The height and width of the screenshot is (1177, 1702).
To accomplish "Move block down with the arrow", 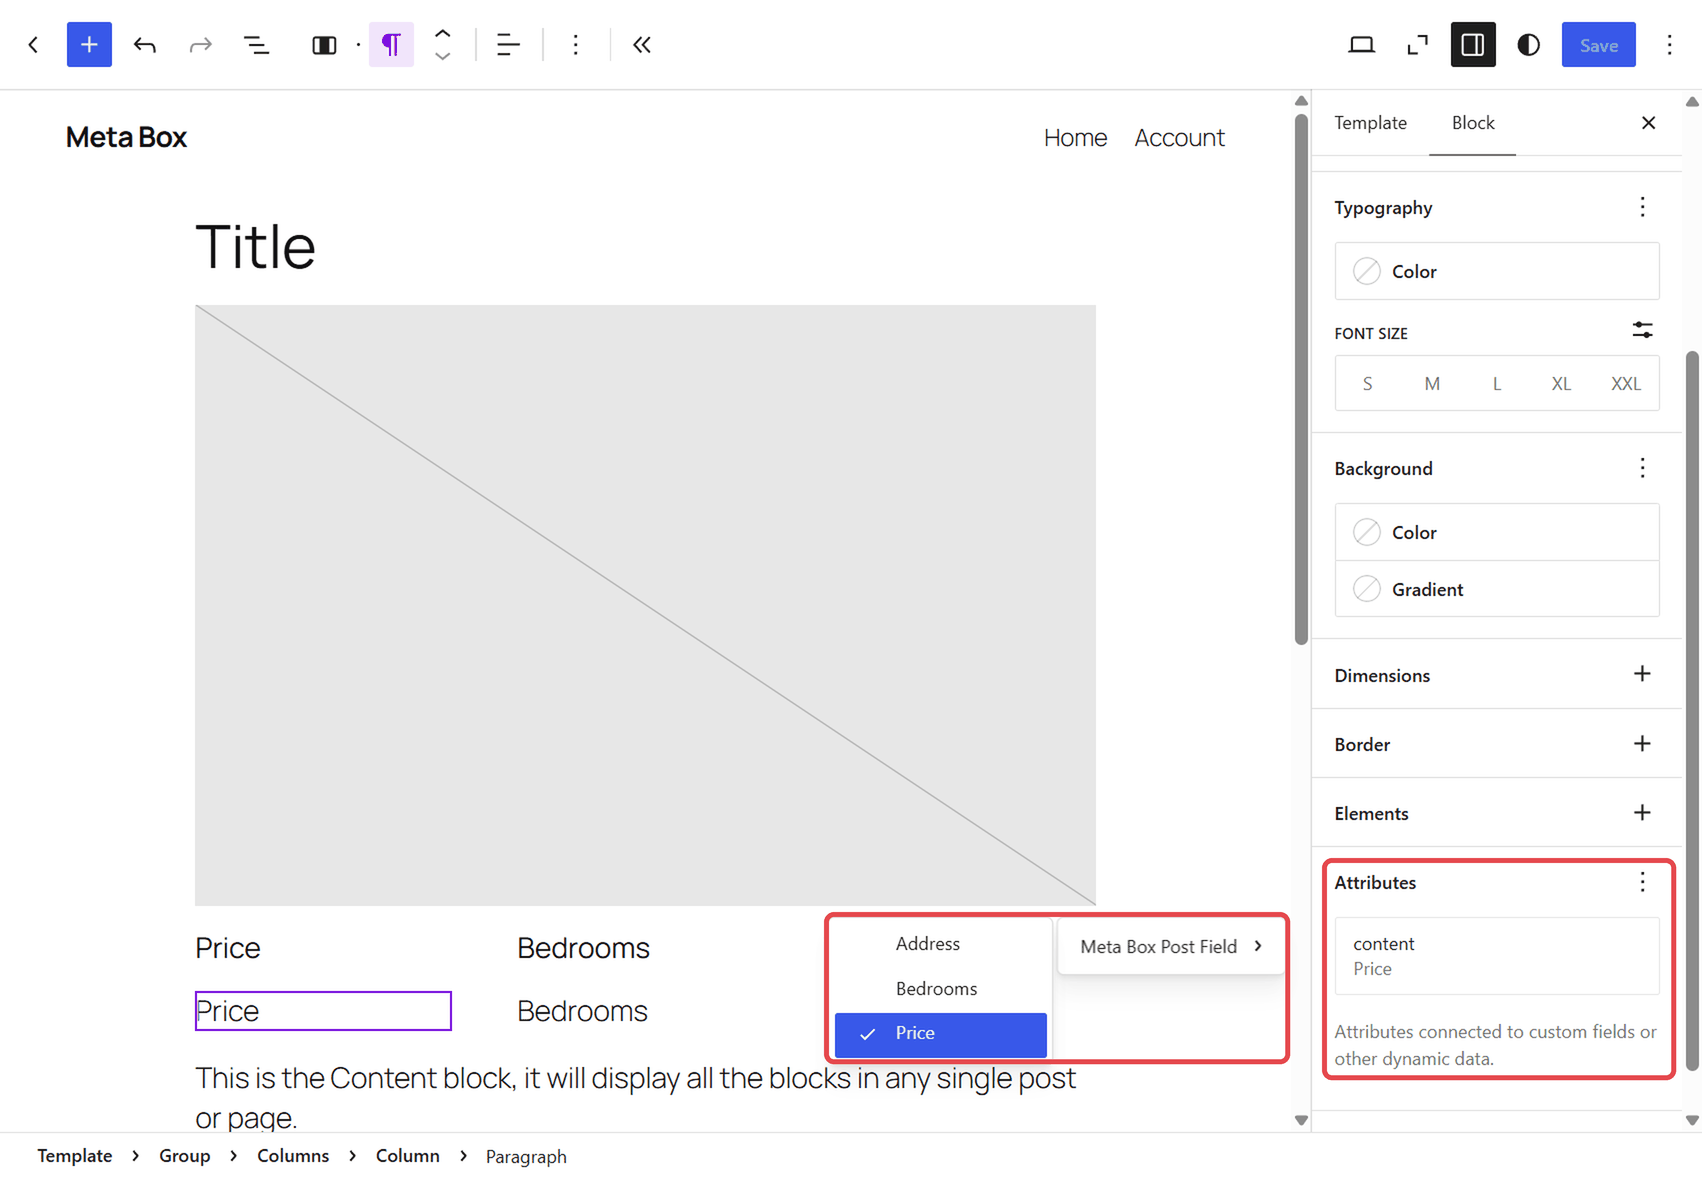I will coord(443,57).
